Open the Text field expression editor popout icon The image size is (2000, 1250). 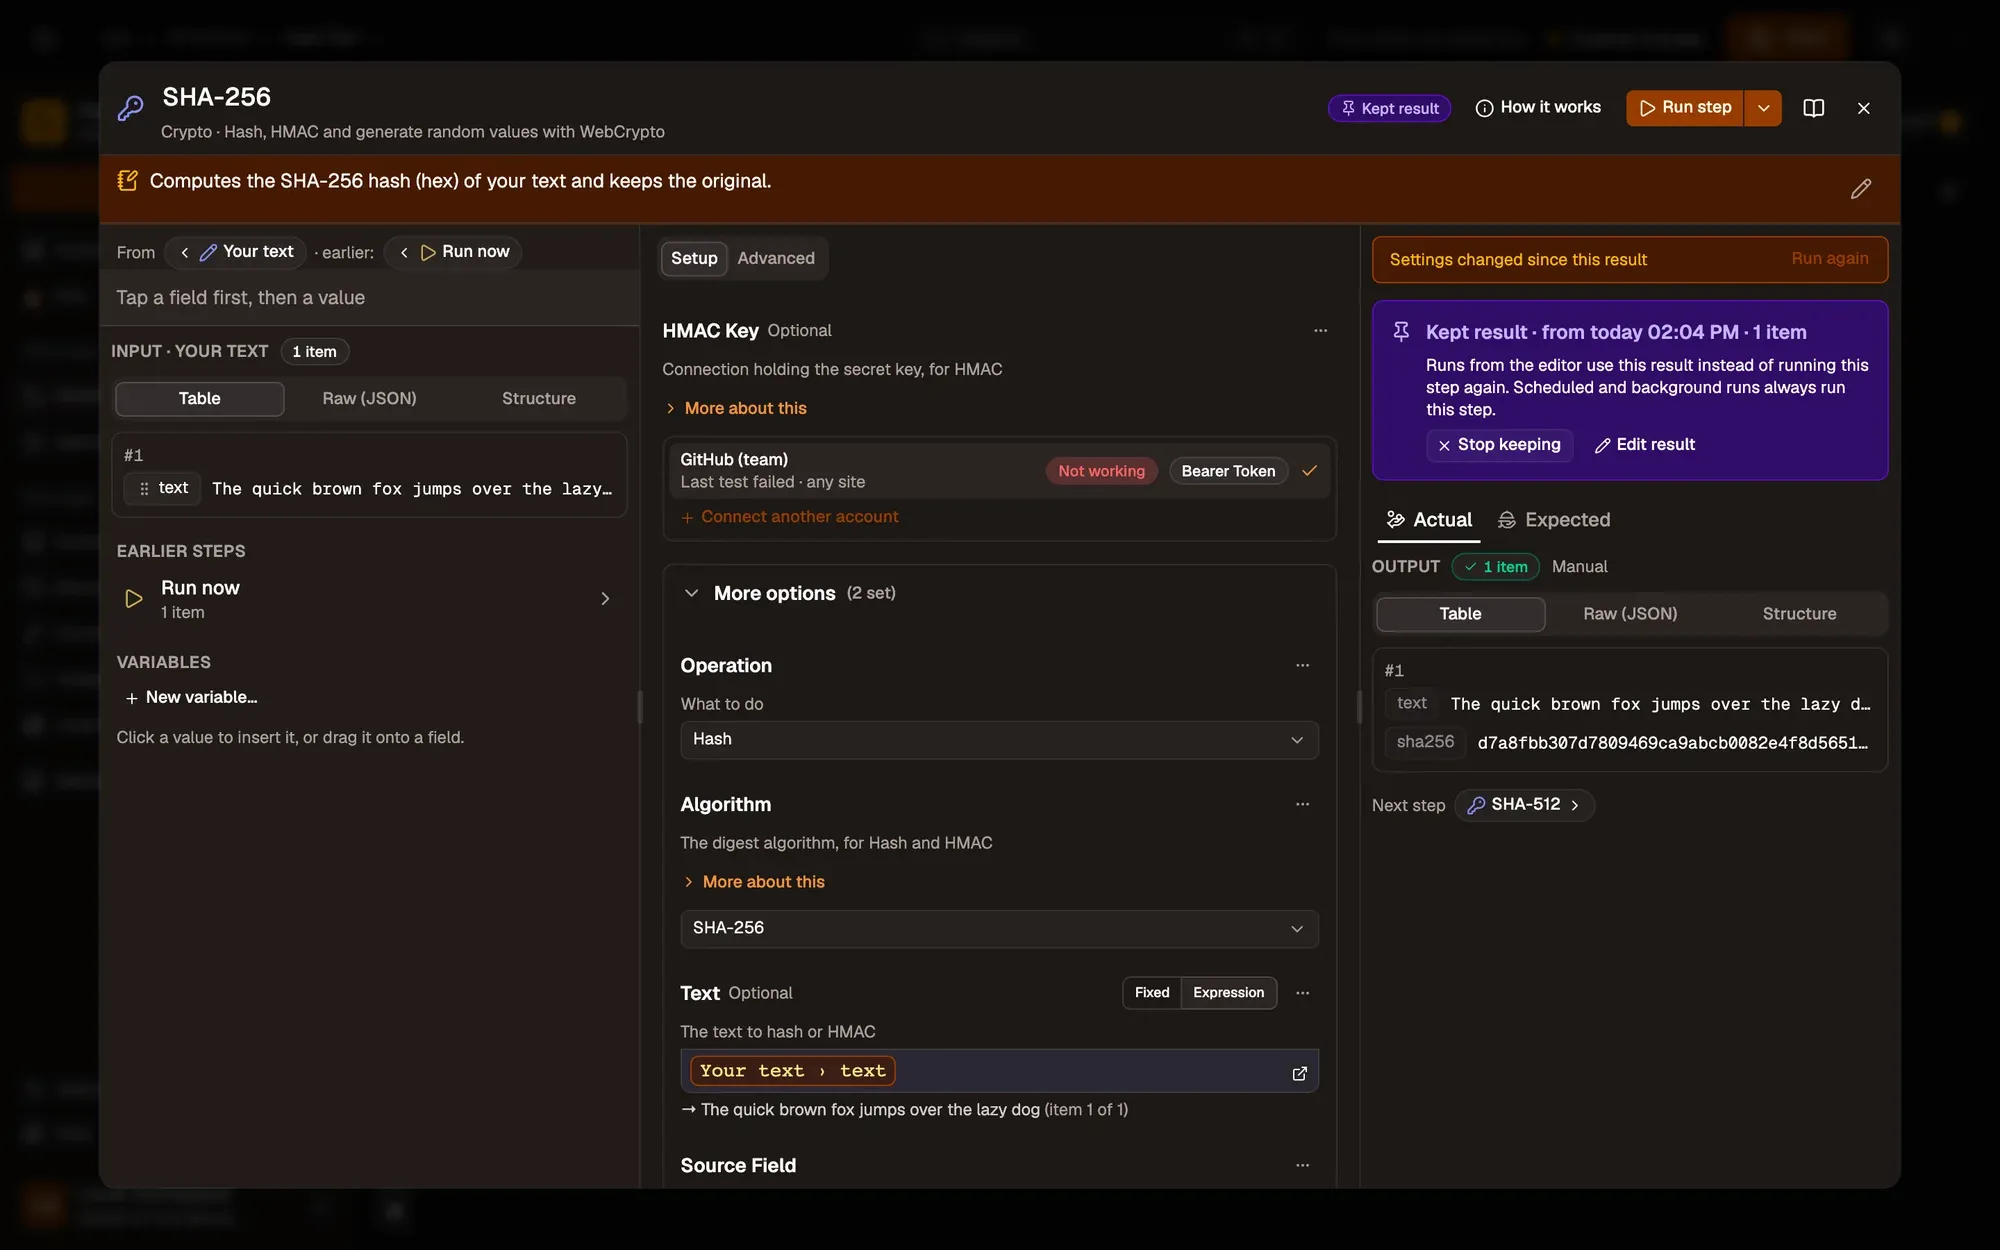1299,1073
